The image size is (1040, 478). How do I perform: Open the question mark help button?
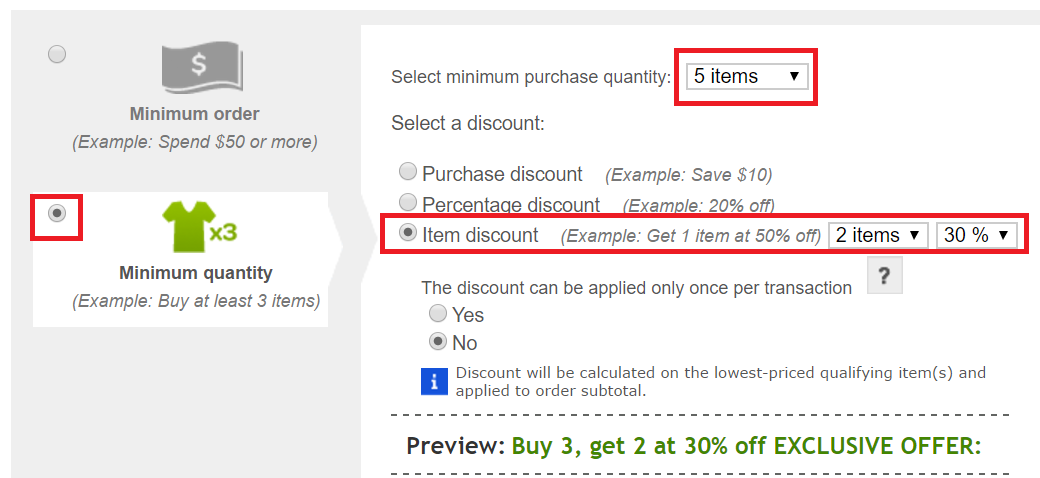point(885,276)
